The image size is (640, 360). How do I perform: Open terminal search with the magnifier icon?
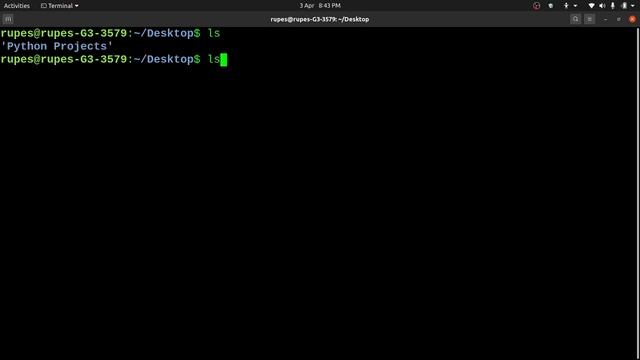pyautogui.click(x=576, y=19)
